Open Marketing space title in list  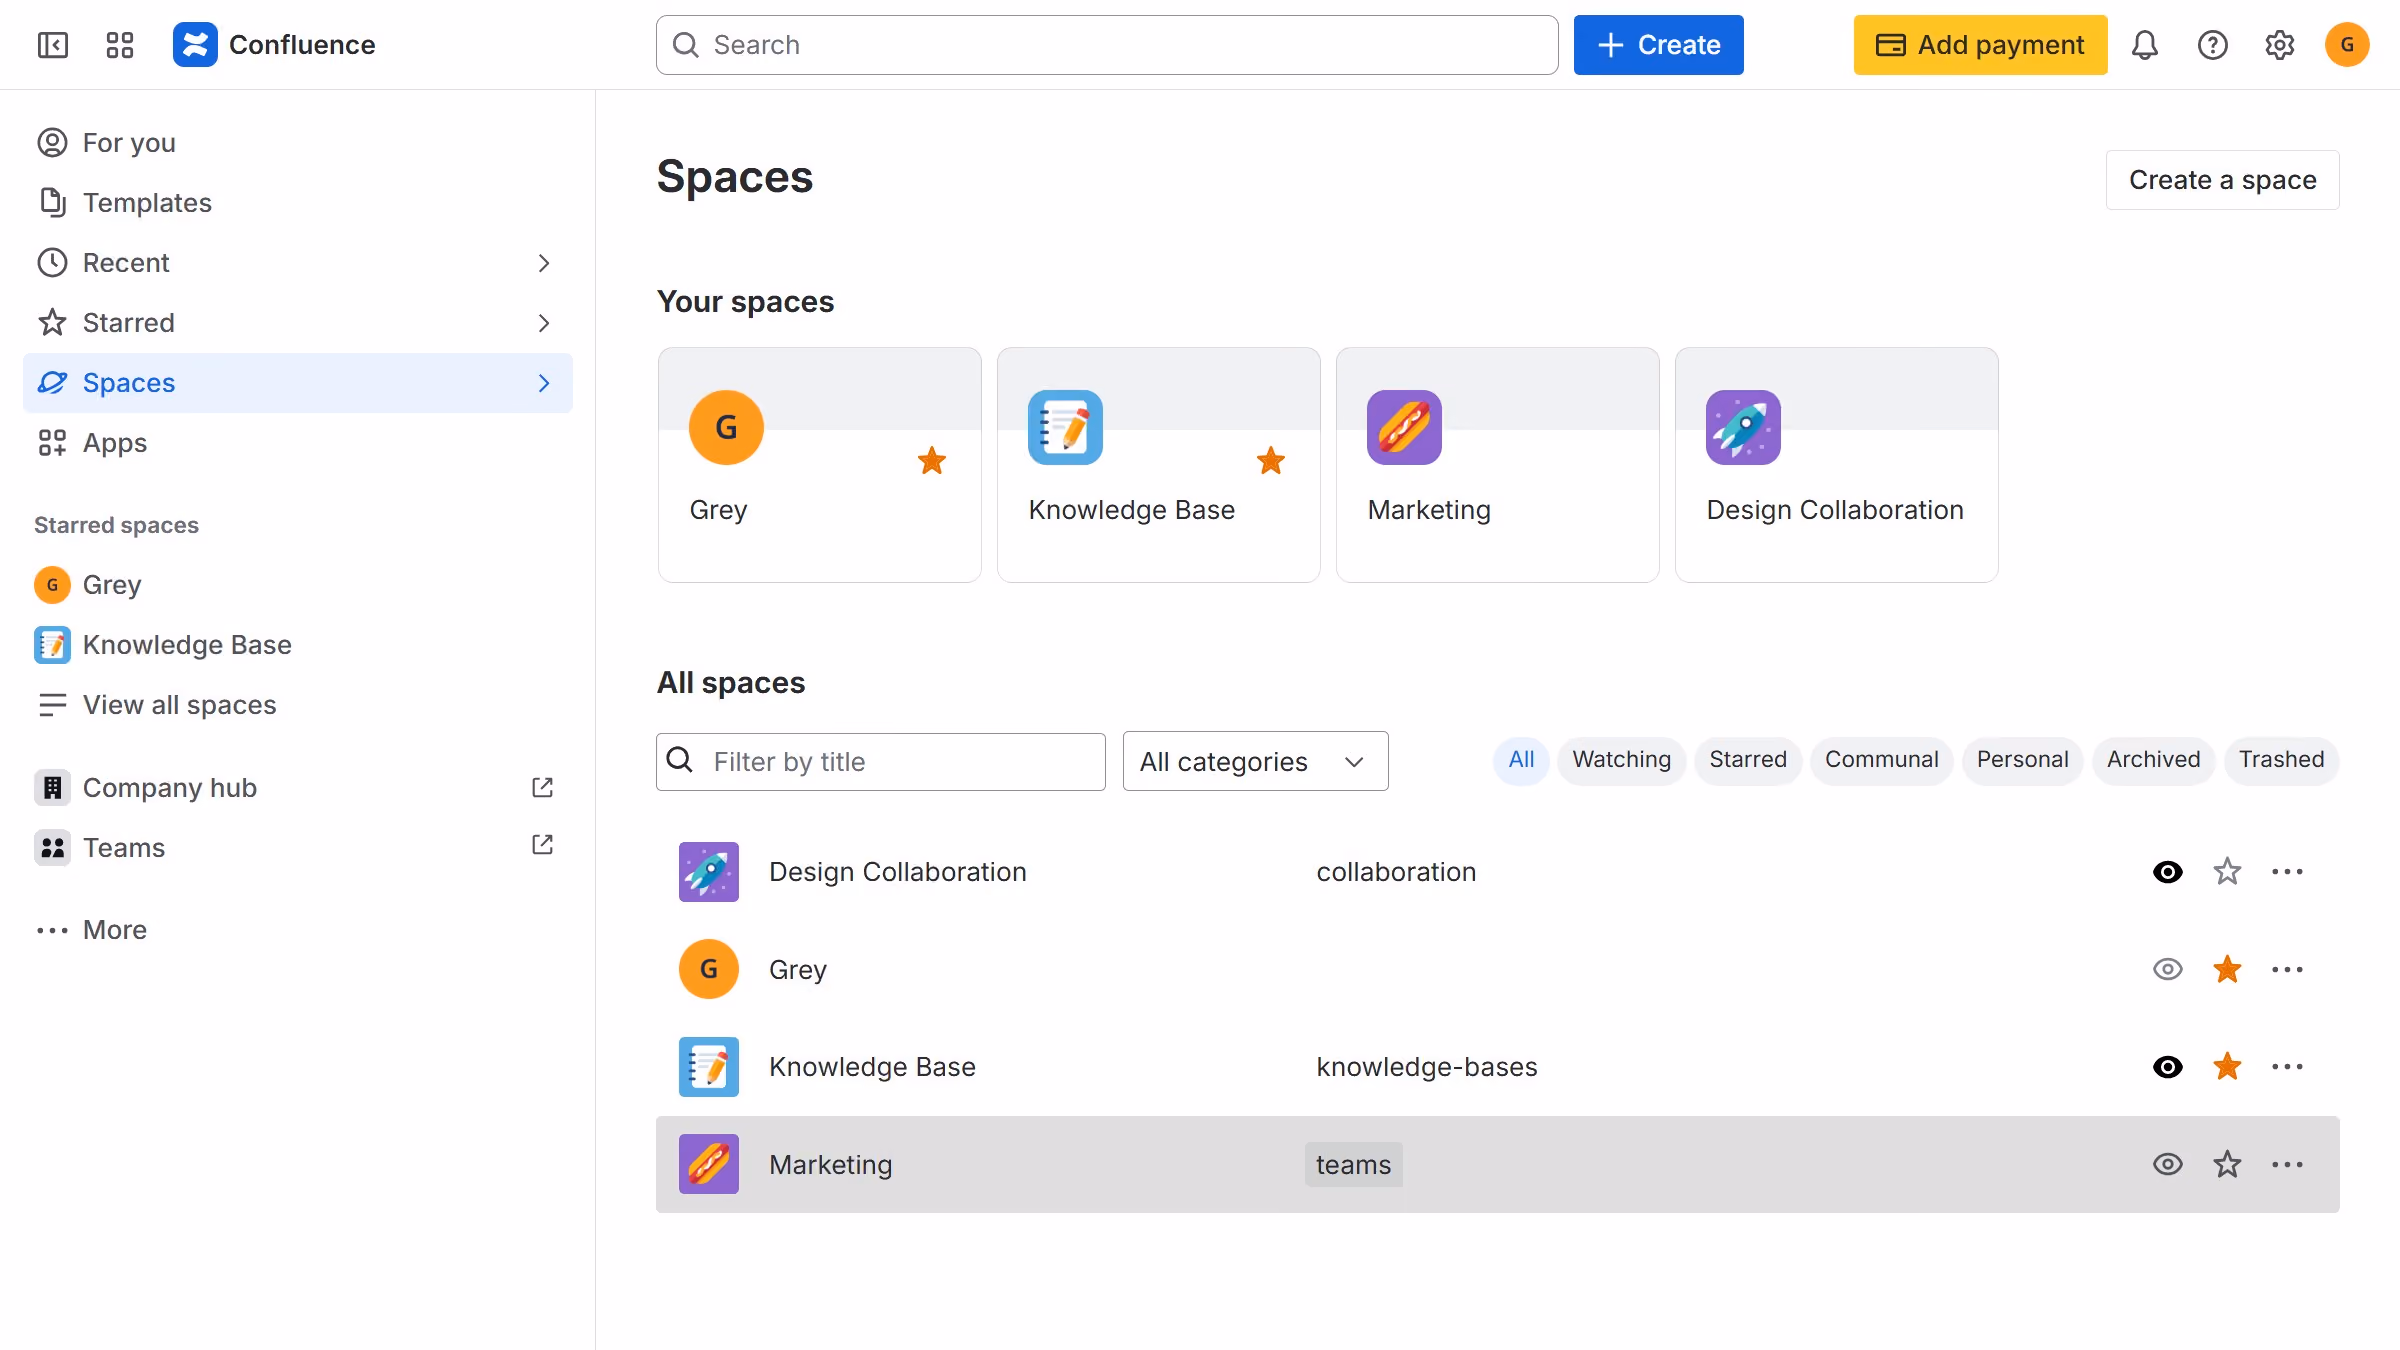coord(830,1165)
